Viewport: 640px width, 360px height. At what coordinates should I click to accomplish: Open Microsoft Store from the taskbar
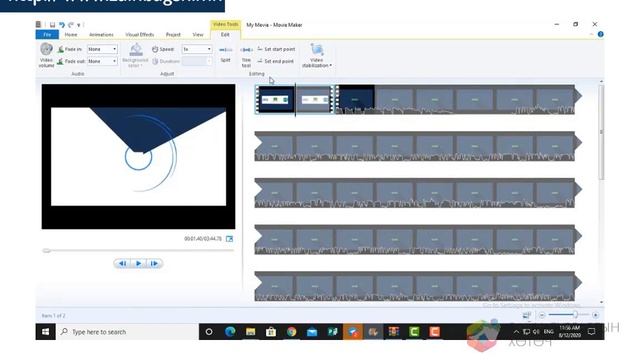point(271,332)
